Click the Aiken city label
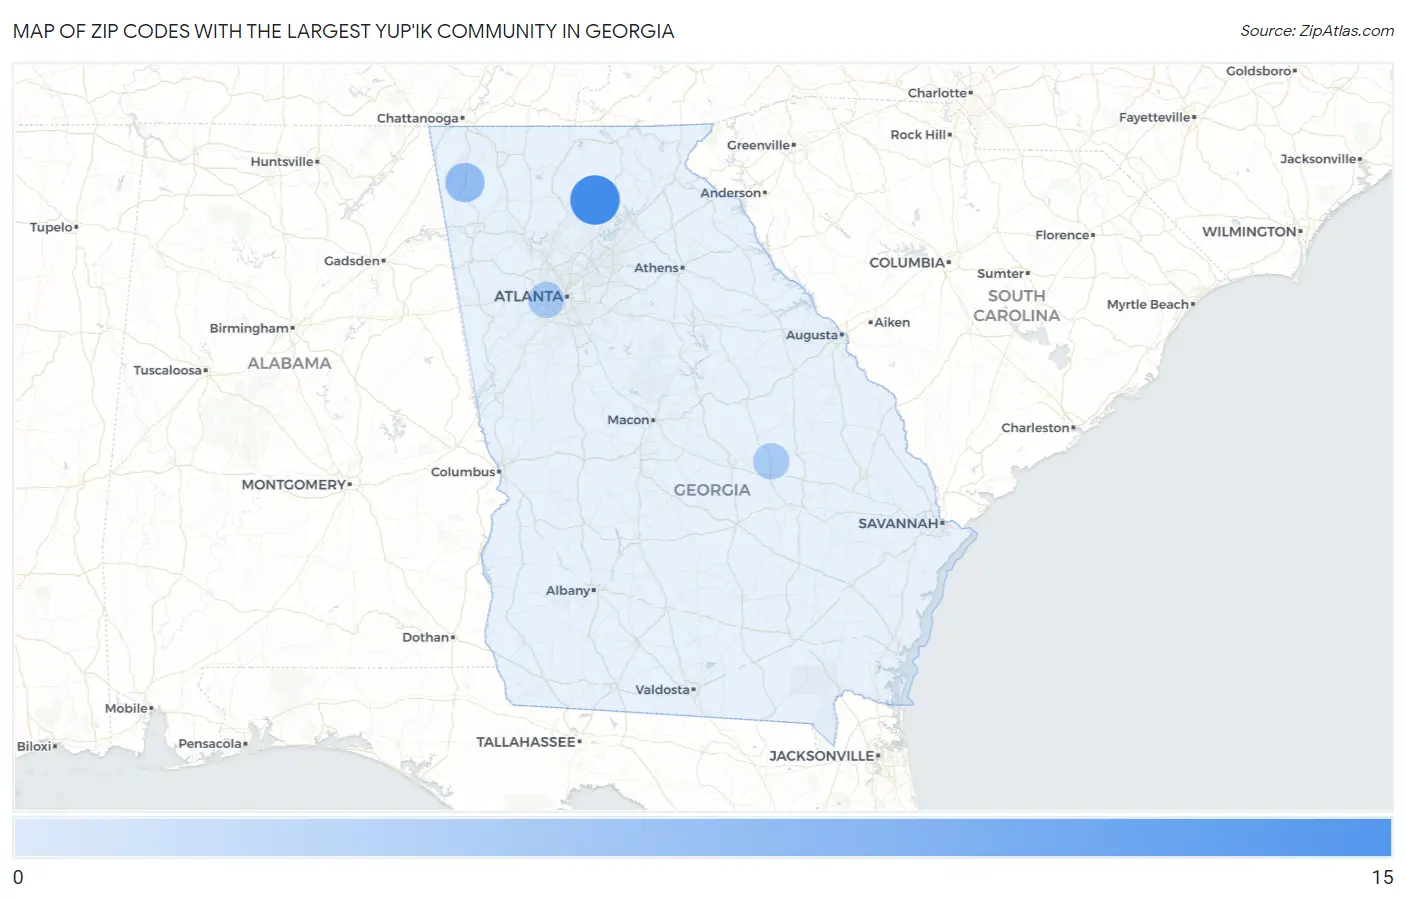1406x899 pixels. click(x=892, y=323)
